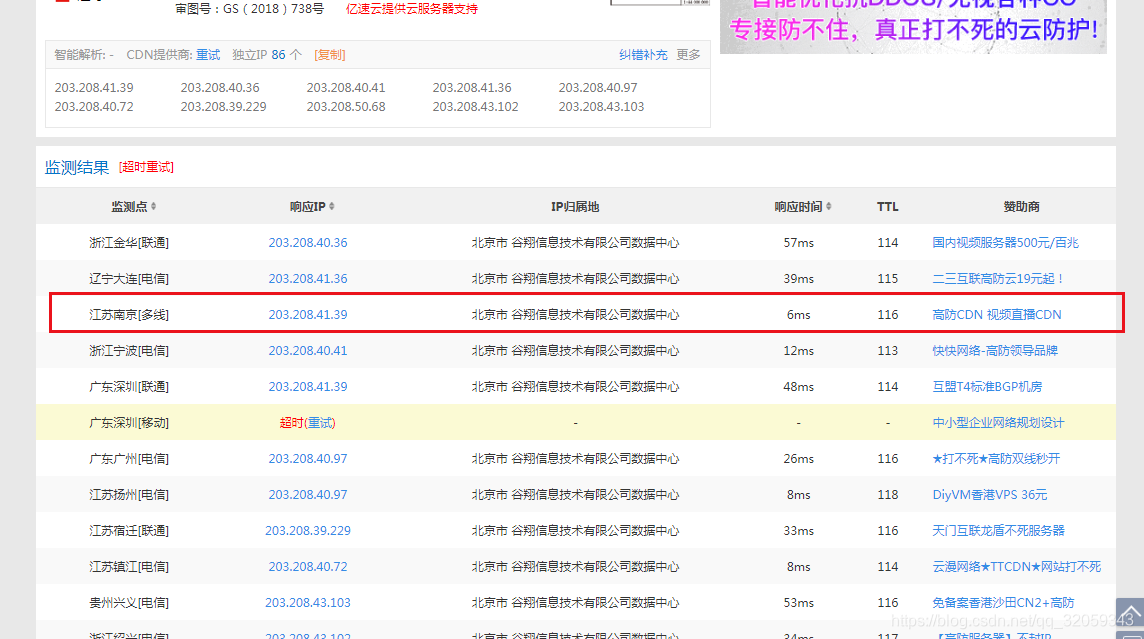Open sponsor 互盟T4标准BGP机房
This screenshot has width=1144, height=639.
point(987,387)
